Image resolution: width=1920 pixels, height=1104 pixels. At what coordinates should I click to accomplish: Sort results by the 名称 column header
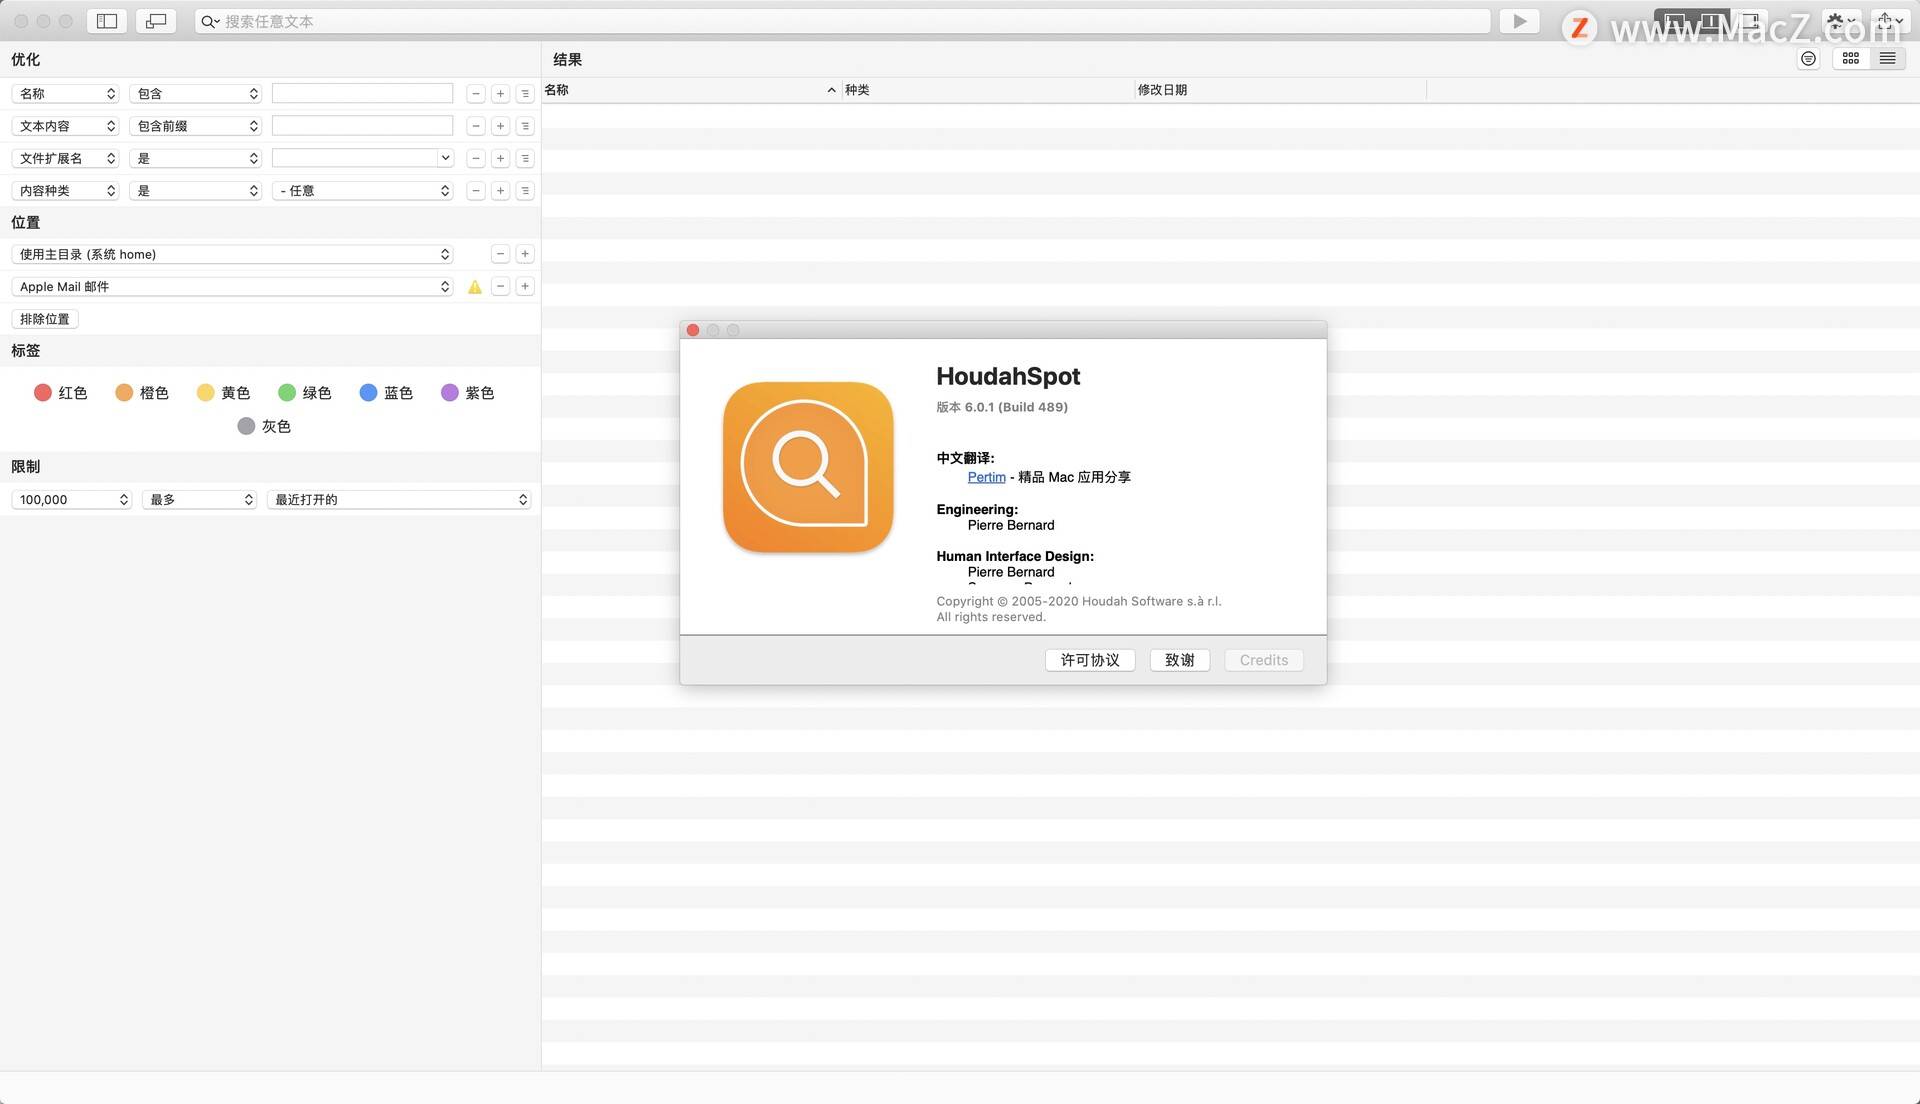click(x=690, y=90)
